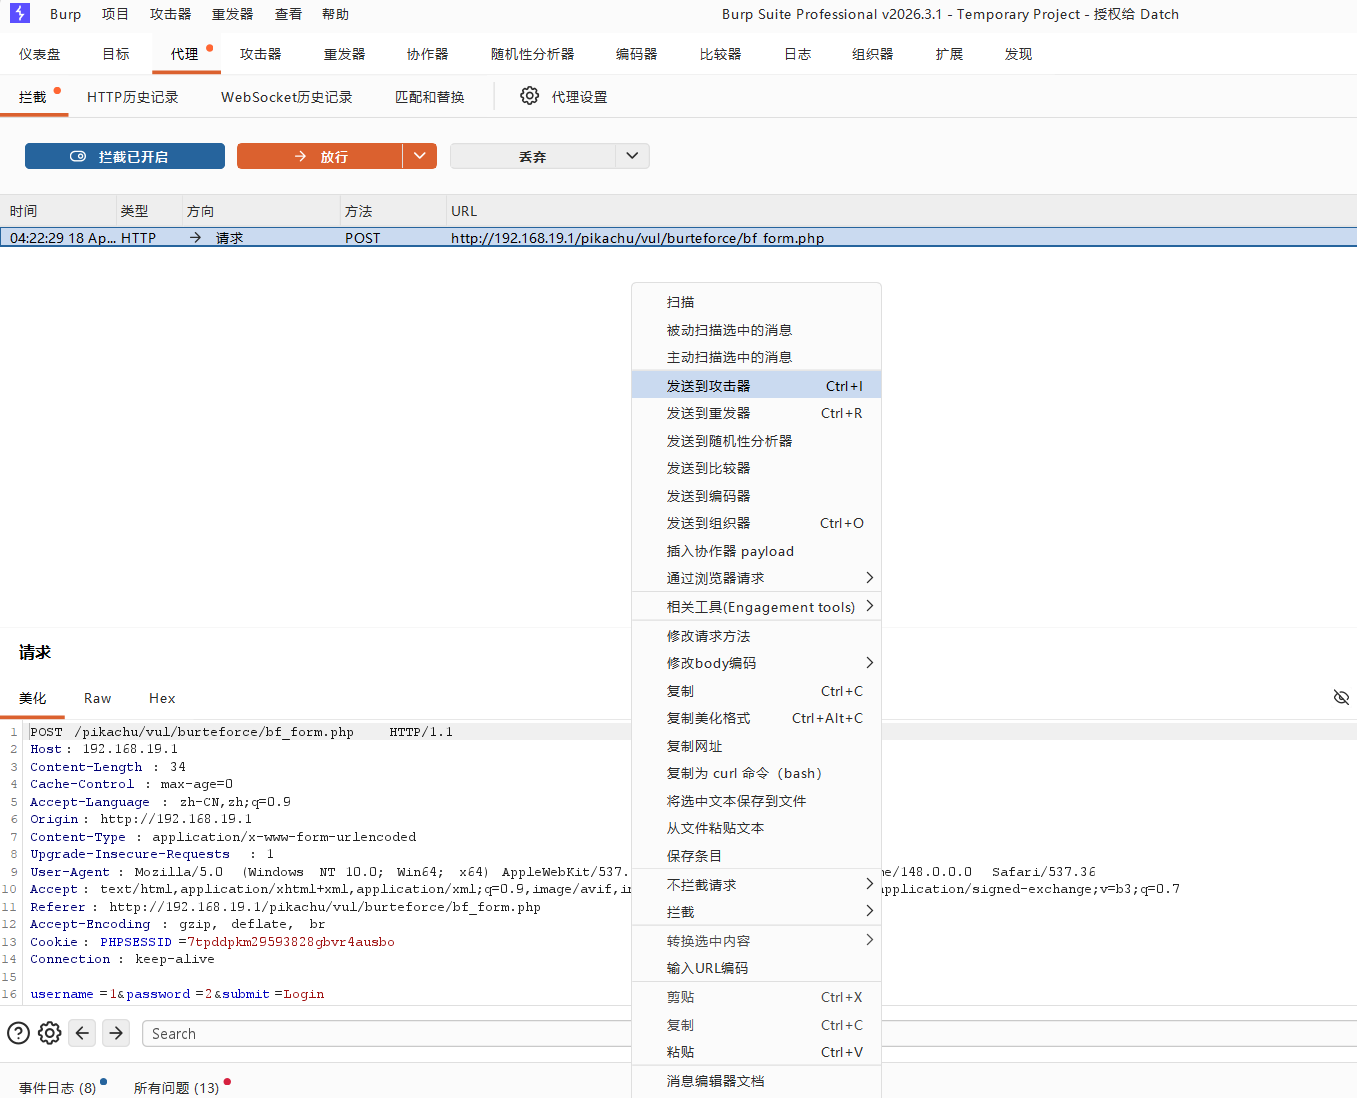The image size is (1357, 1098).
Task: Open the 拦截 sub-tab
Action: click(33, 97)
